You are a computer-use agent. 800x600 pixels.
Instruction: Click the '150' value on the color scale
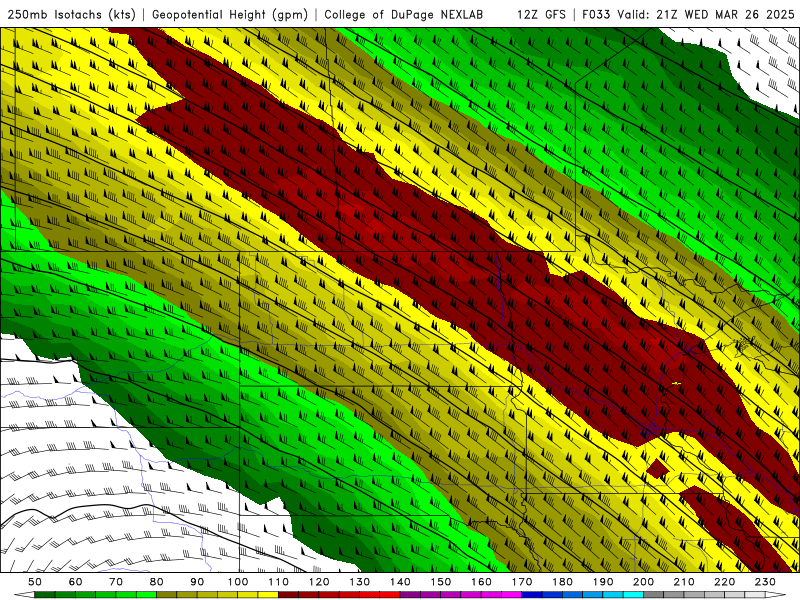point(441,582)
